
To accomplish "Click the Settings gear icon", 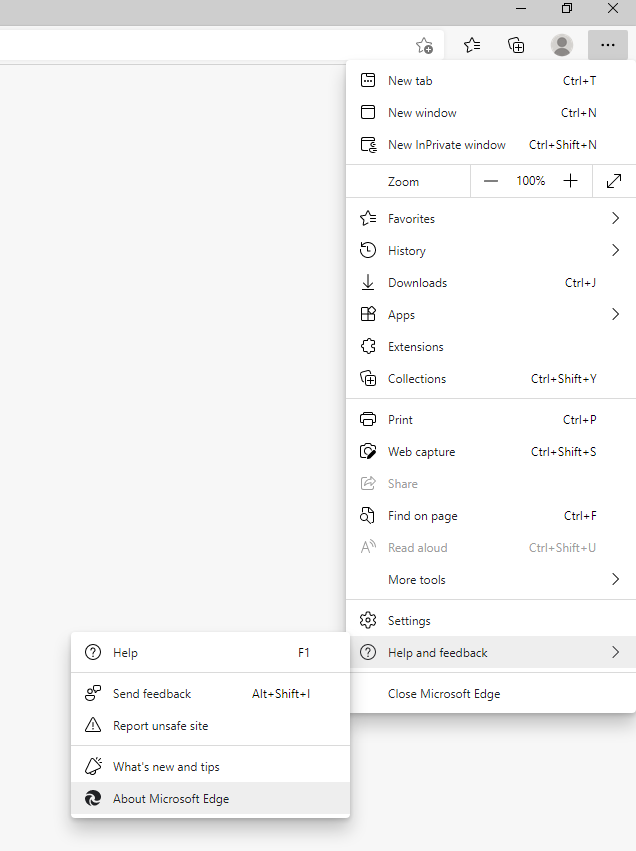I will 368,620.
